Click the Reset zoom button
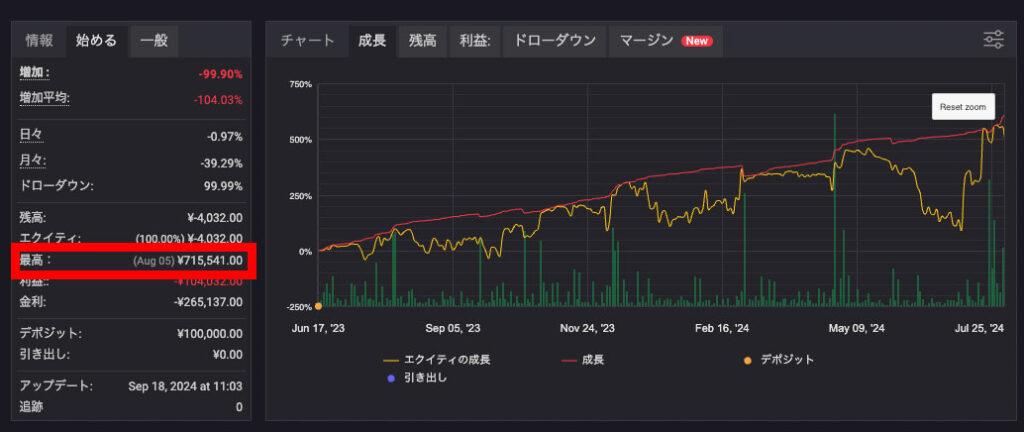 pyautogui.click(x=963, y=106)
